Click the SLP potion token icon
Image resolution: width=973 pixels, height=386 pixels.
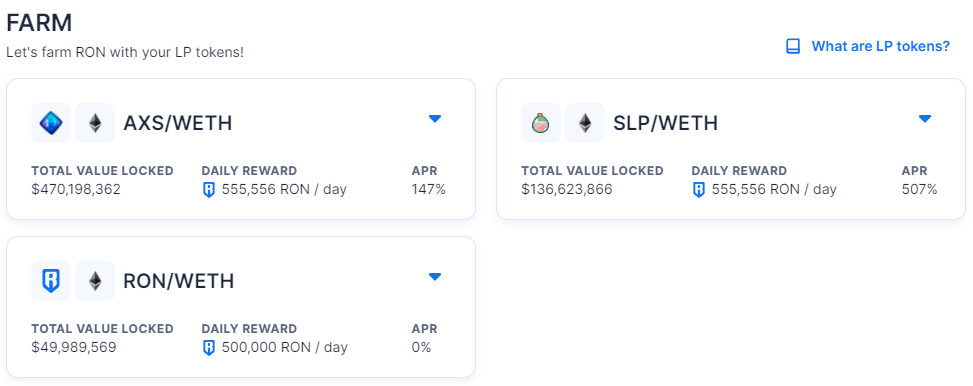click(541, 123)
